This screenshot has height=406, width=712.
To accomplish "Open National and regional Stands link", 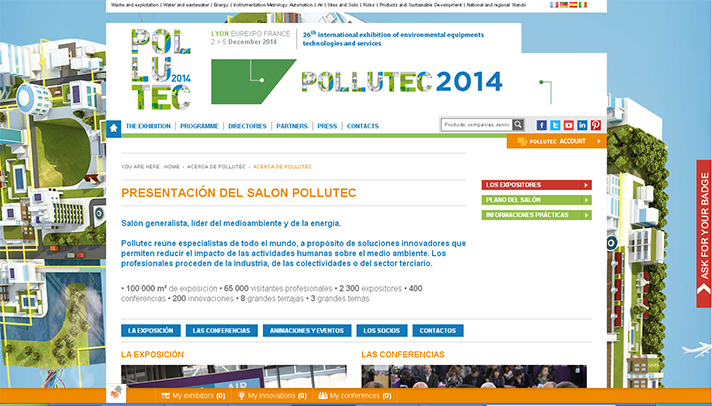I will click(496, 5).
